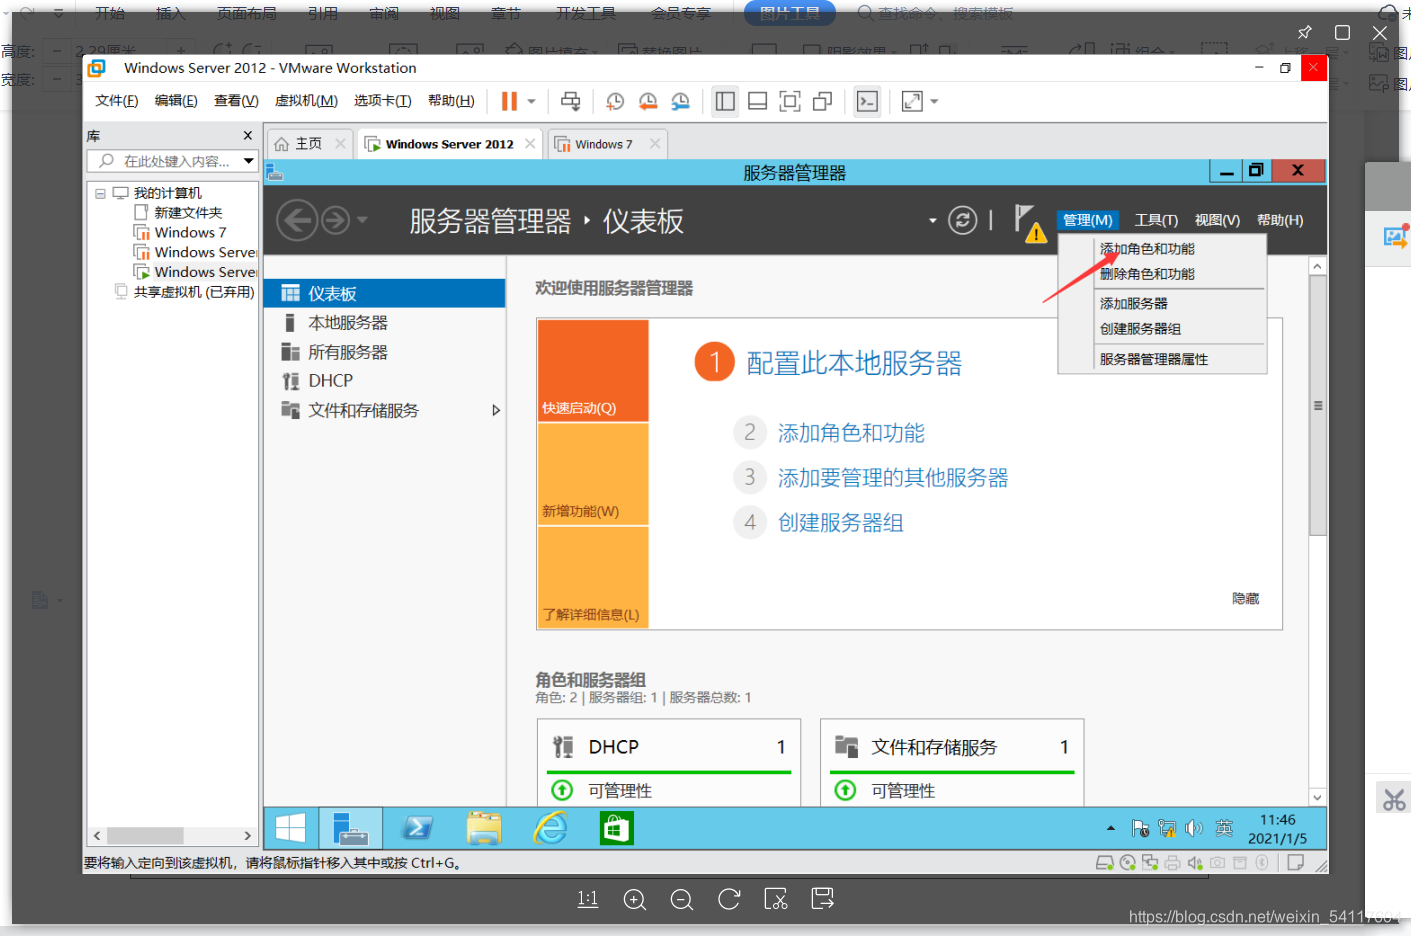Click the speaker volume icon in VM tray
Screen dimensions: 1411x936
pos(1194,828)
